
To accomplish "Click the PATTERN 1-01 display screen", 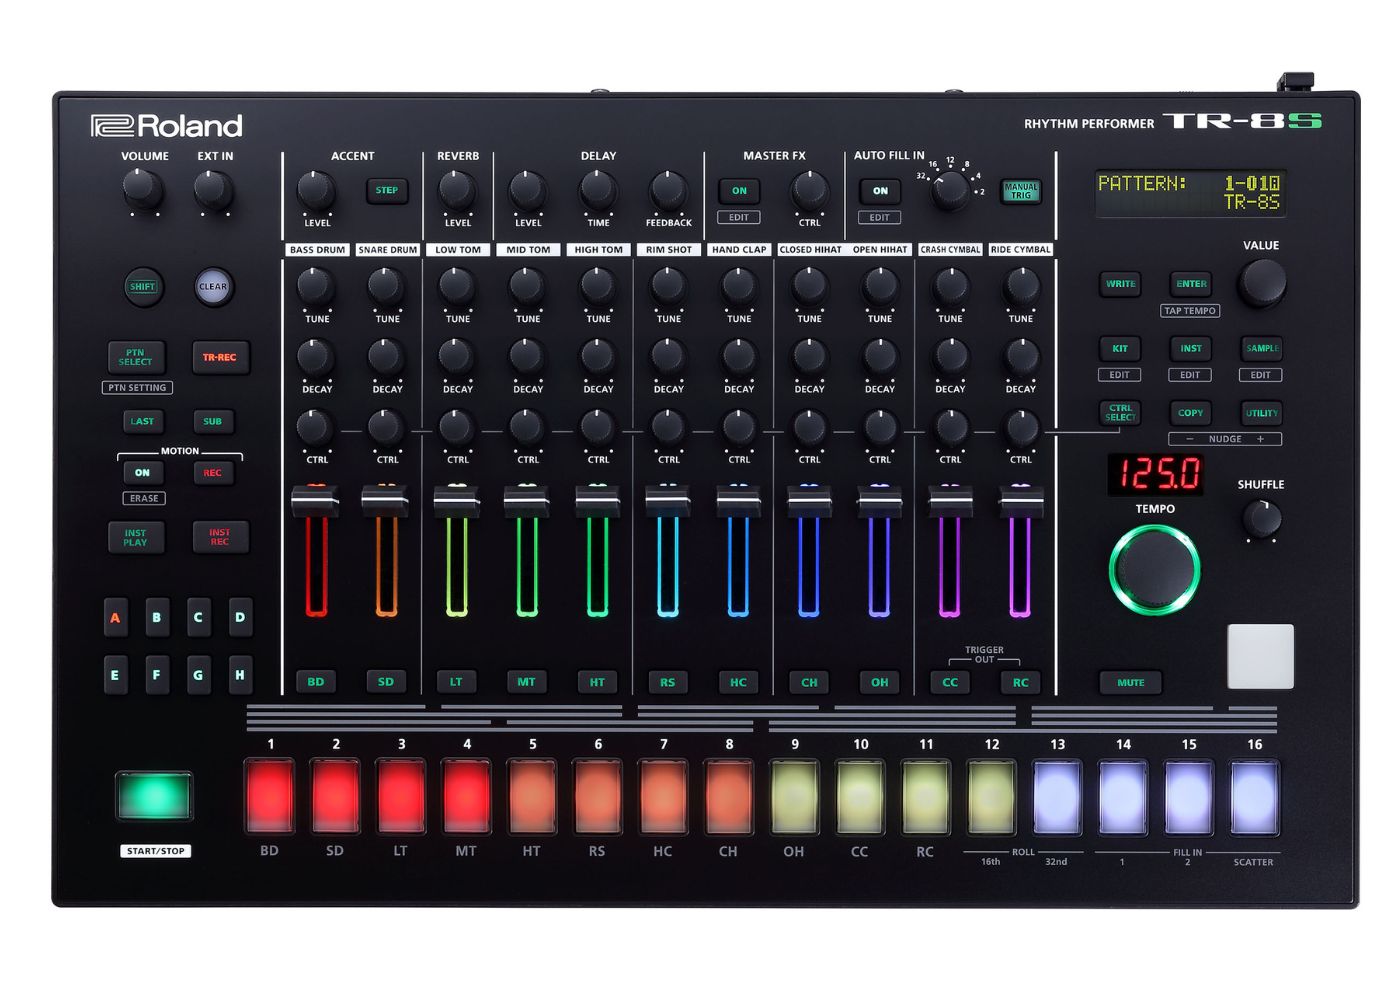I will pyautogui.click(x=1190, y=193).
